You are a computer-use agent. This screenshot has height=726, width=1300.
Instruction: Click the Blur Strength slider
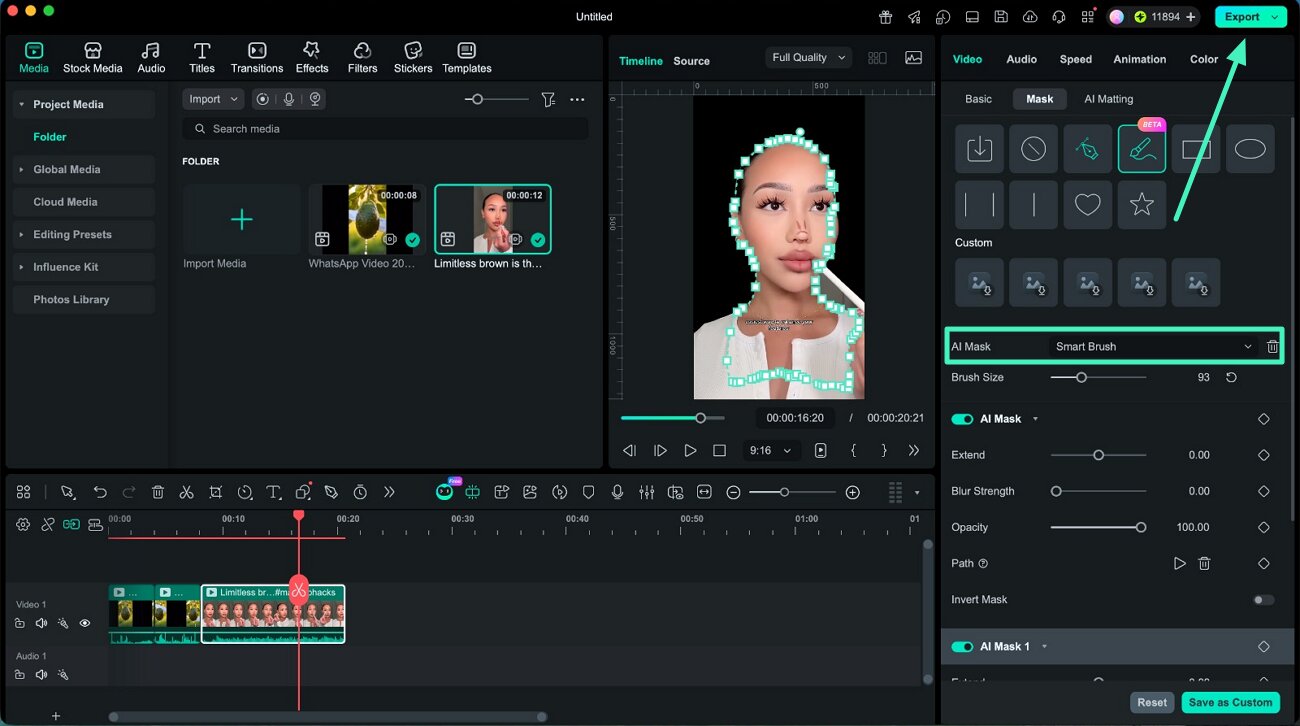click(x=1098, y=491)
